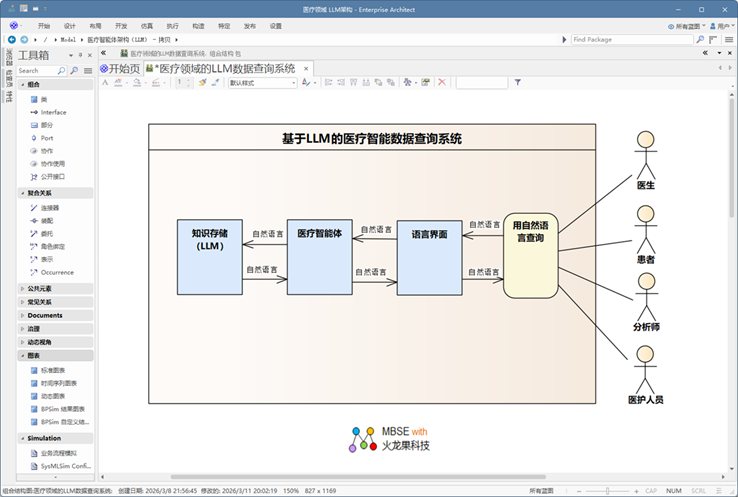This screenshot has height=497, width=738.
Task: Open the 设计 ribbon menu
Action: [x=69, y=25]
